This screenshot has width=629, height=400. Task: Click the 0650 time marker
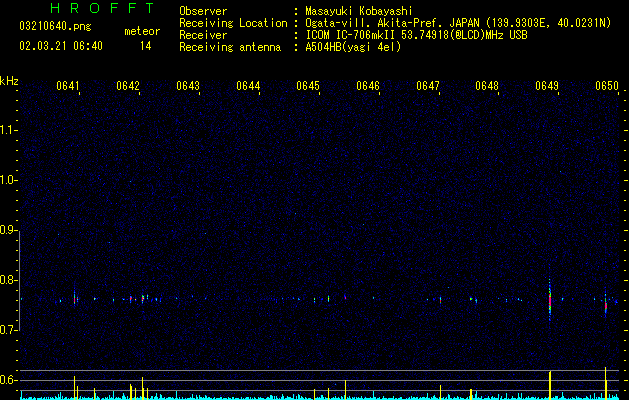[x=607, y=86]
